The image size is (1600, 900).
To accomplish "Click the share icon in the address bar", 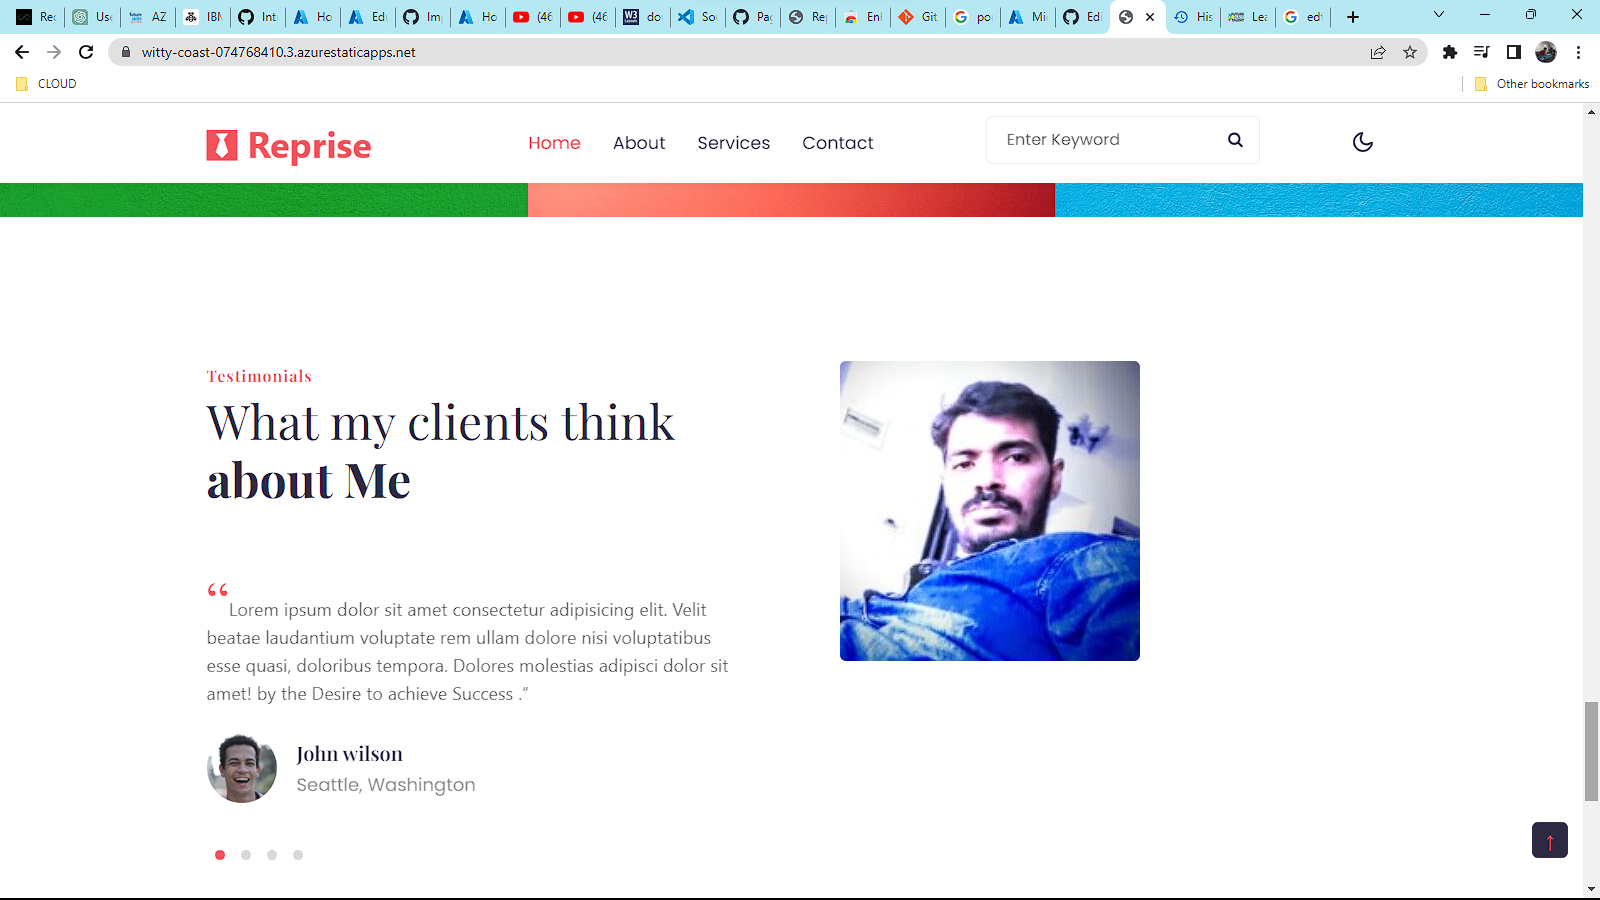I will point(1378,52).
